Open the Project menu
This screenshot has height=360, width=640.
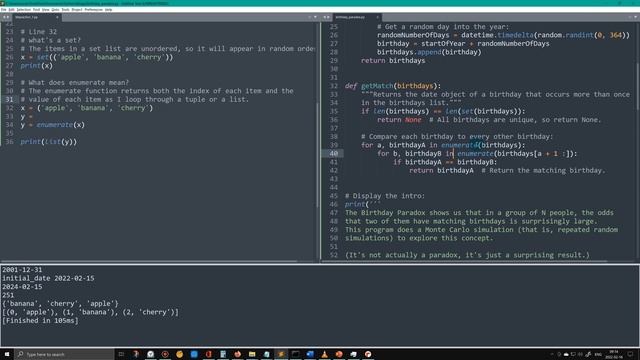coord(77,9)
